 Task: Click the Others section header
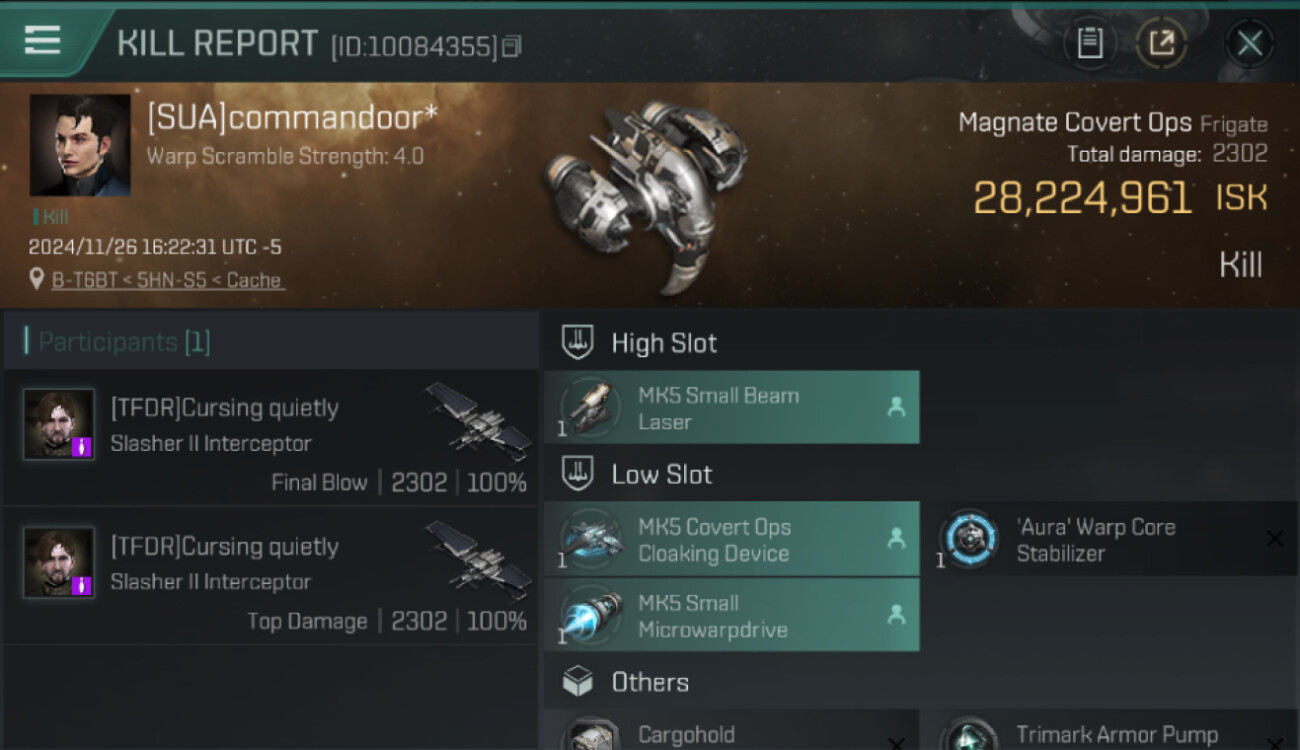(x=650, y=682)
